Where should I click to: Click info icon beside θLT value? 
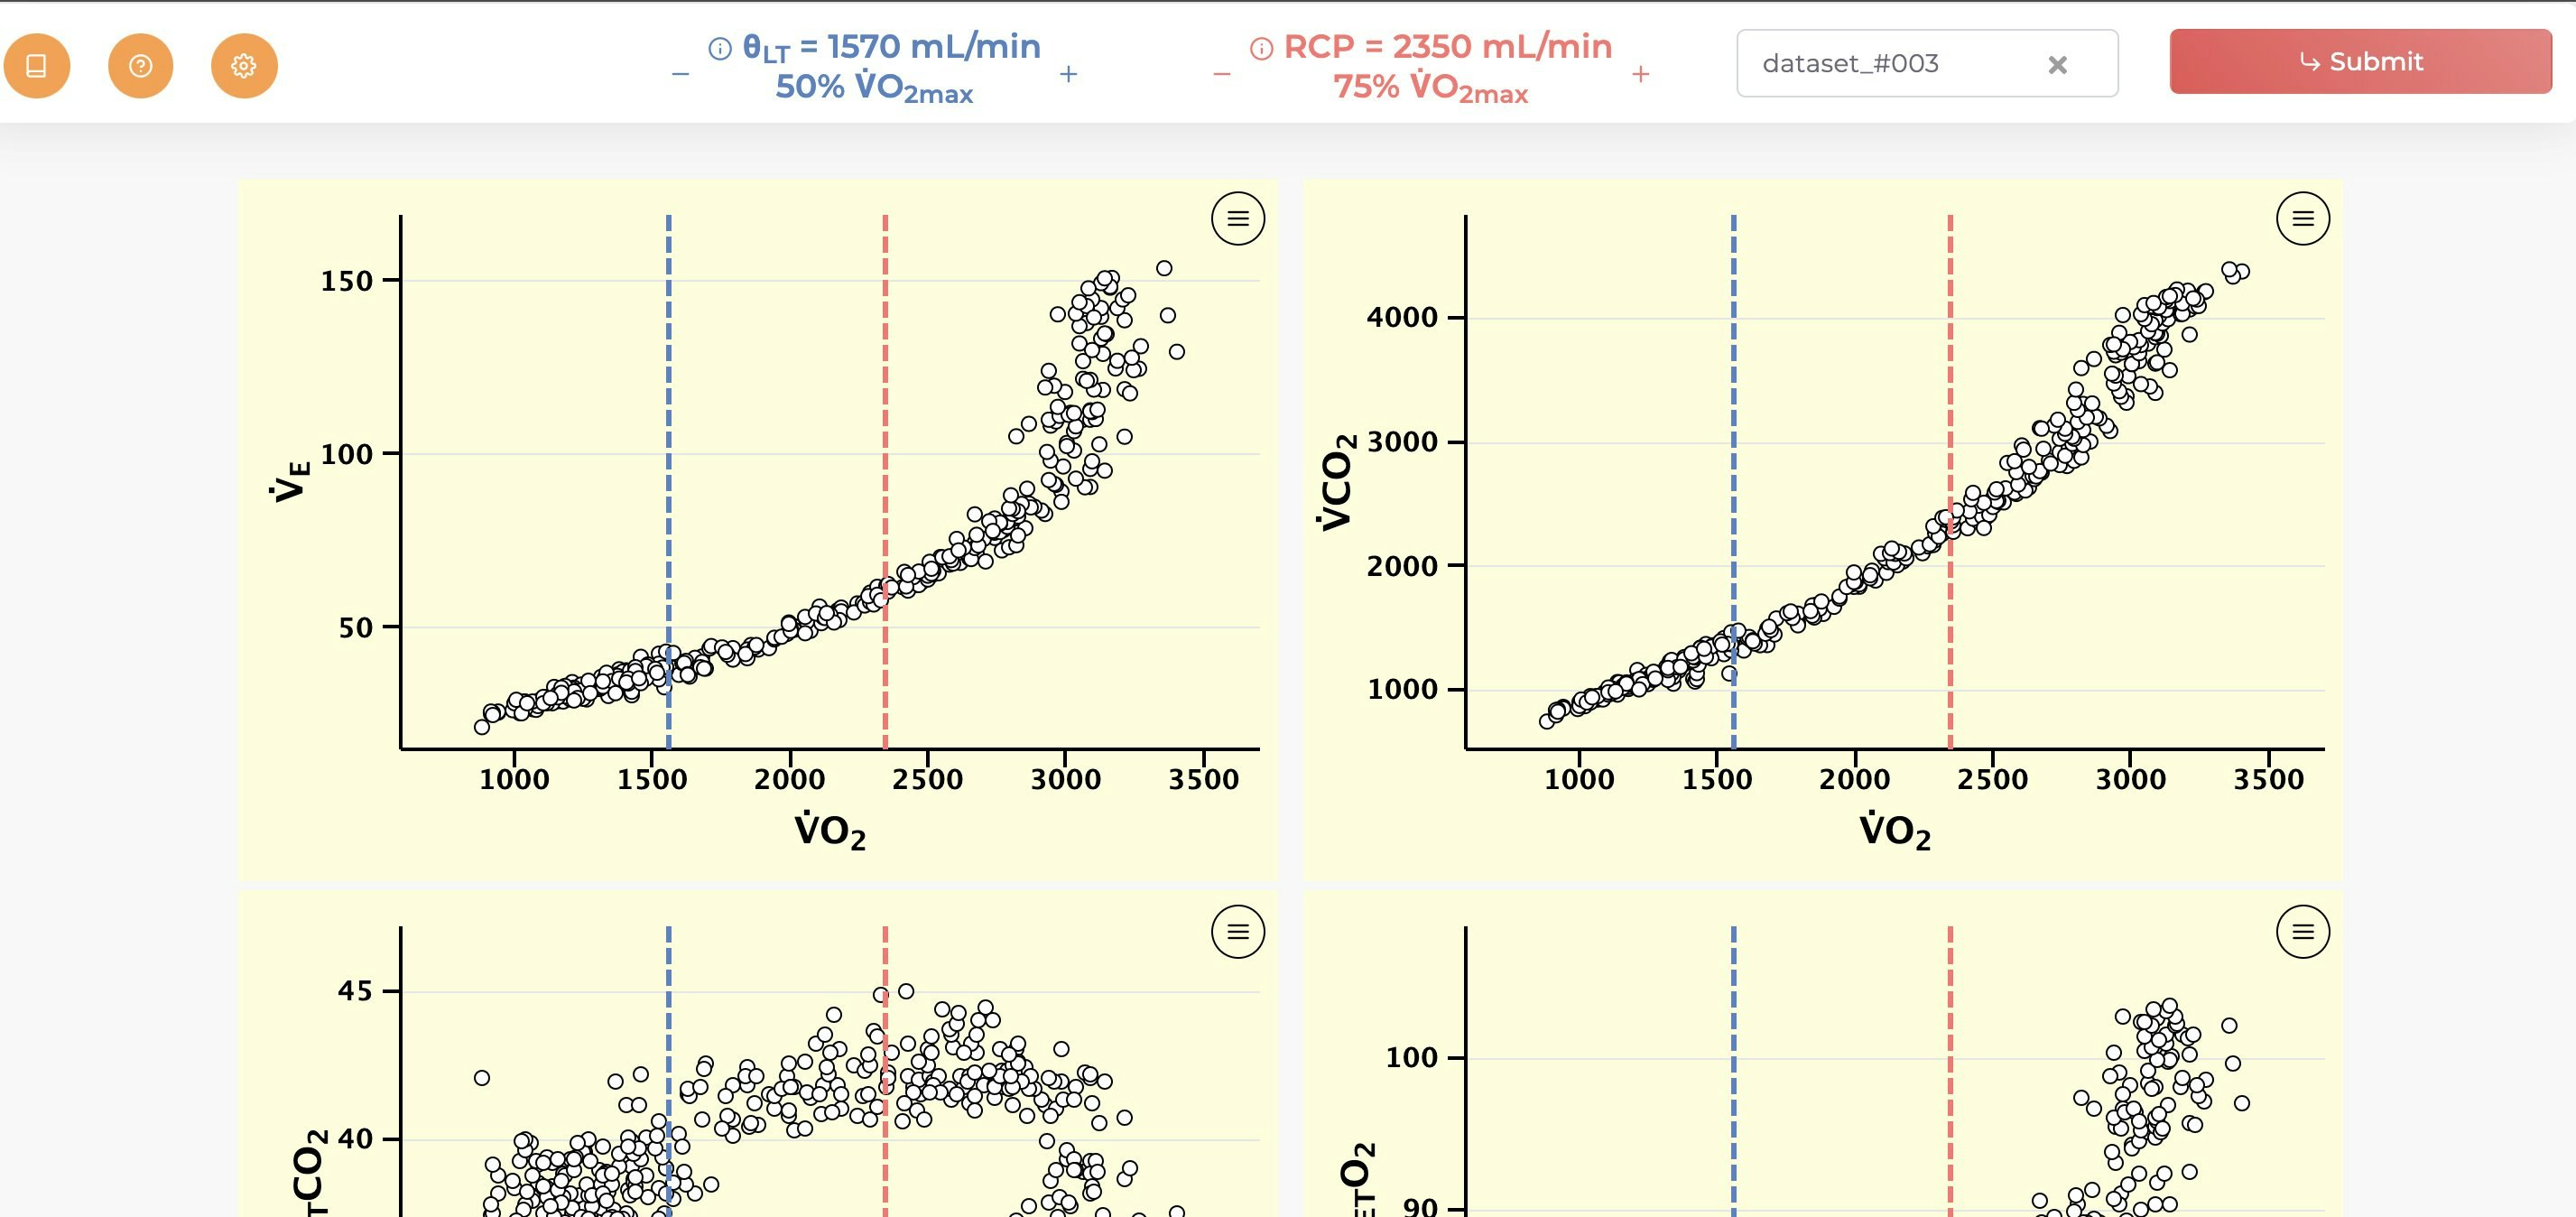tap(719, 48)
